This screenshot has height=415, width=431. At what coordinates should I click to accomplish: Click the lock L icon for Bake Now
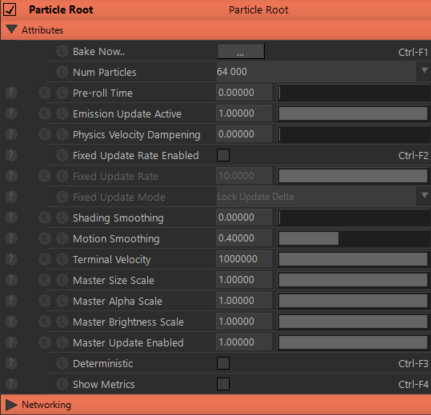(x=62, y=51)
